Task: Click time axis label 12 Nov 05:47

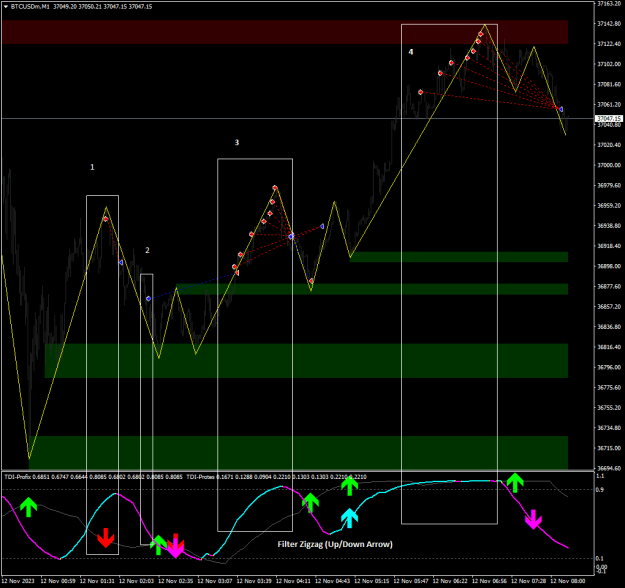Action: click(411, 581)
